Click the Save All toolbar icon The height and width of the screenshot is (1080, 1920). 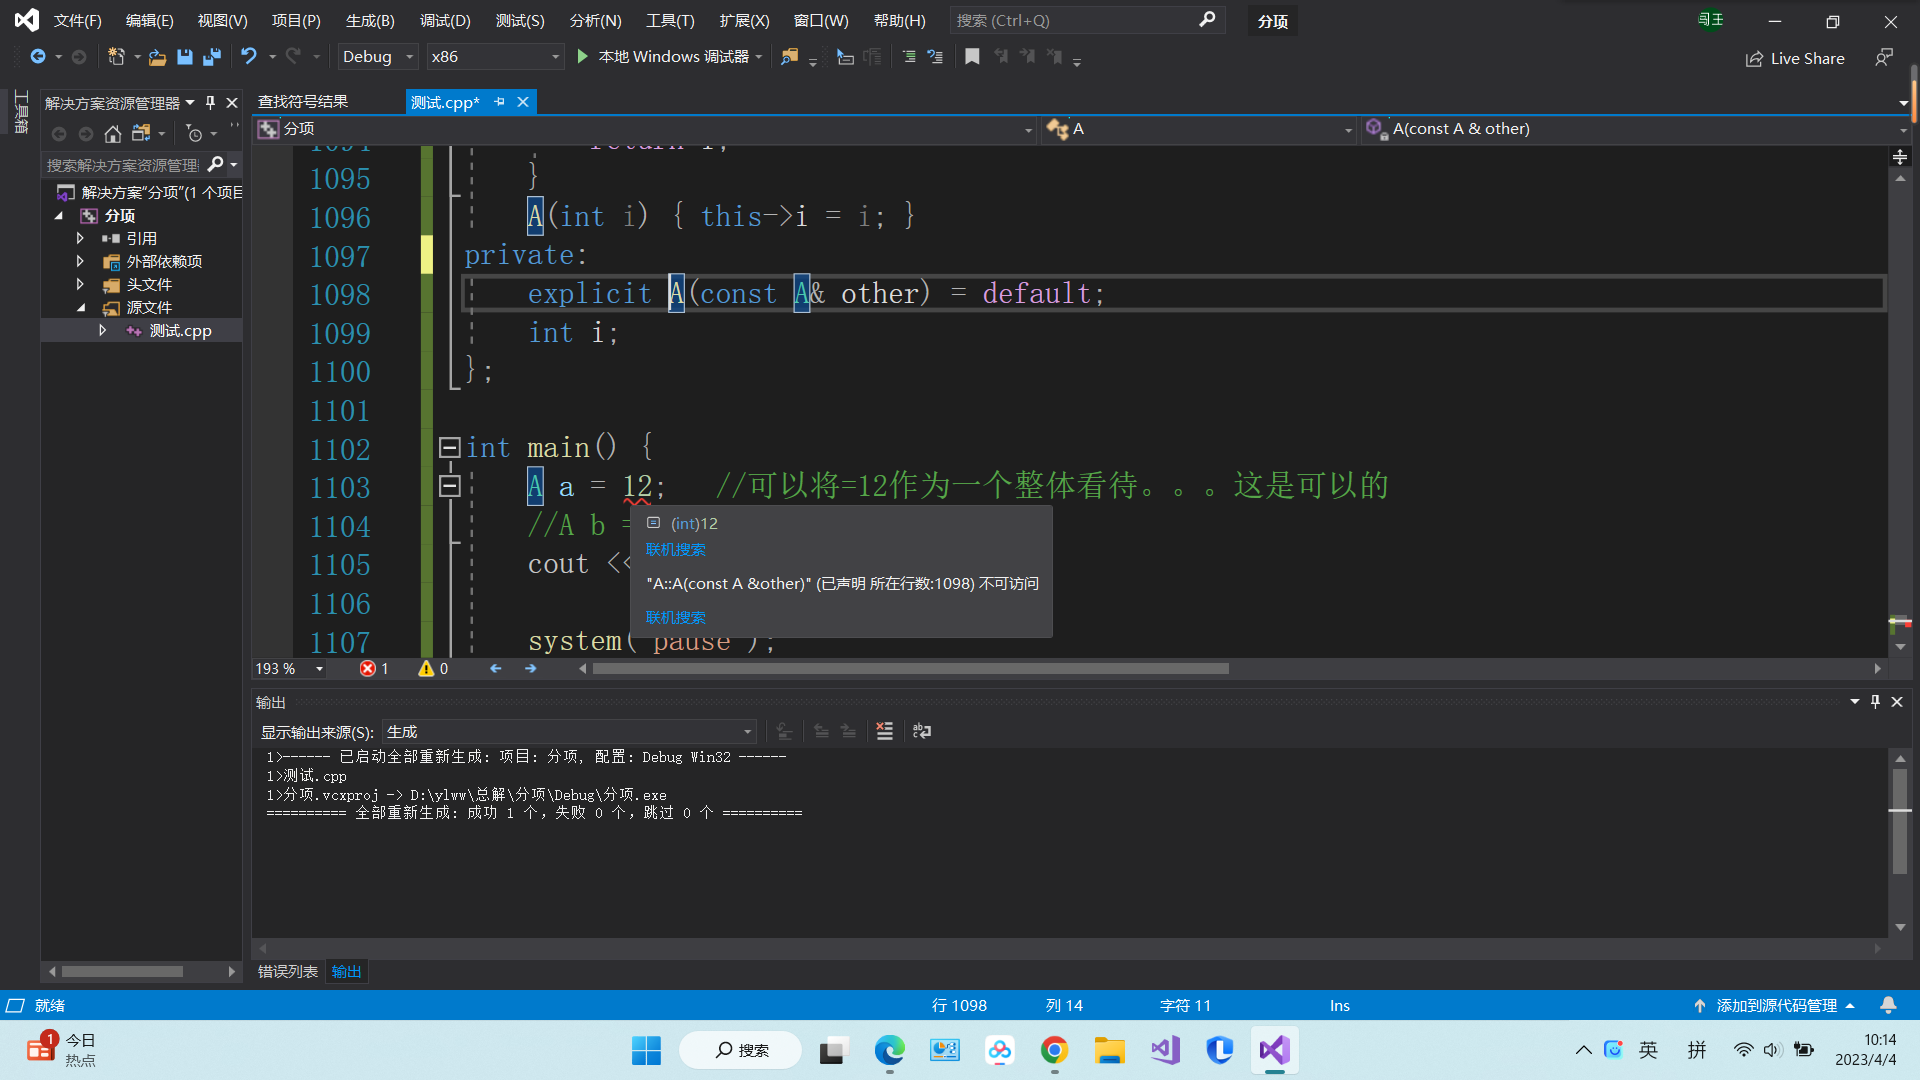[x=211, y=57]
